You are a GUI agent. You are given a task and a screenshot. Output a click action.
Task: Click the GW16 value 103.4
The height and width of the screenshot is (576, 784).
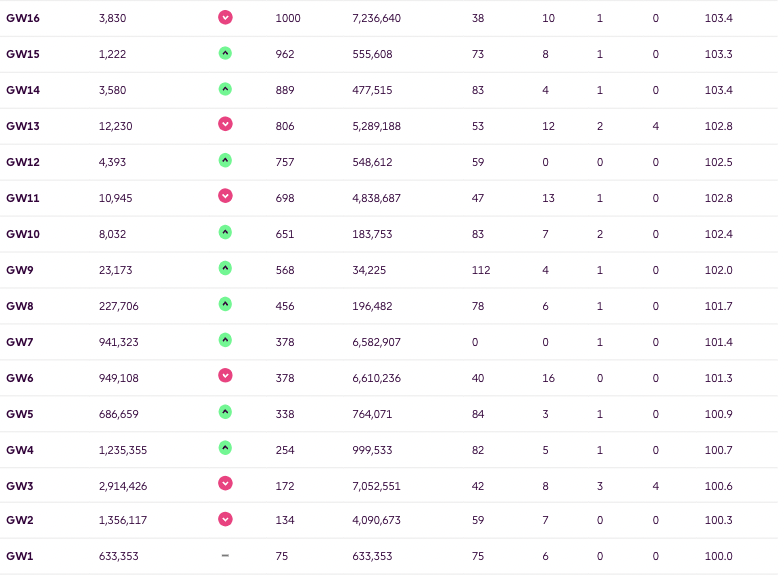coord(718,18)
